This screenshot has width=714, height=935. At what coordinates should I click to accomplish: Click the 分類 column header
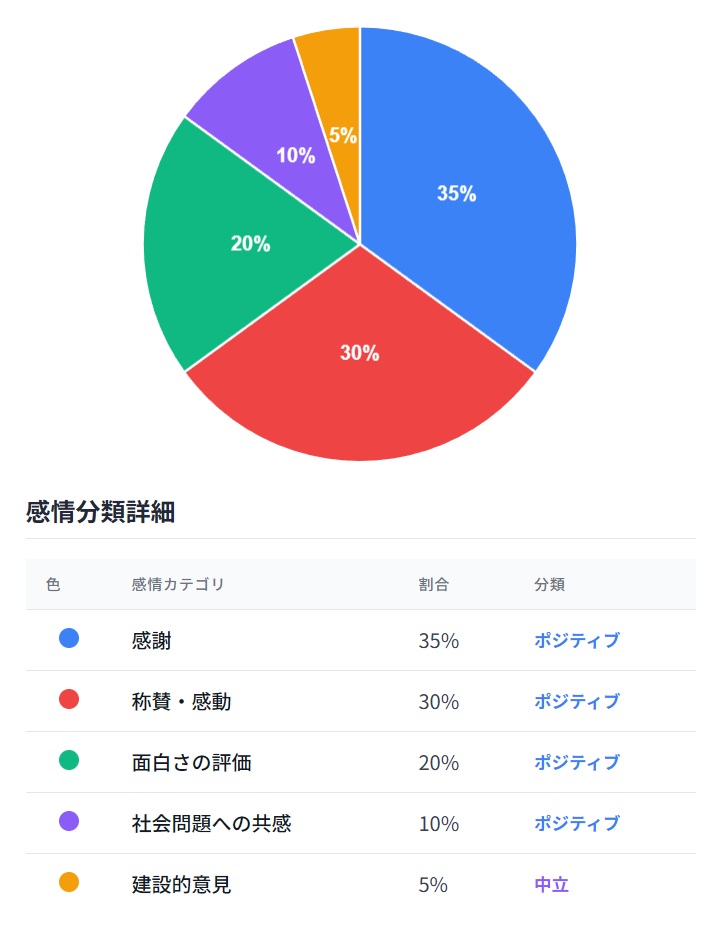click(x=549, y=584)
